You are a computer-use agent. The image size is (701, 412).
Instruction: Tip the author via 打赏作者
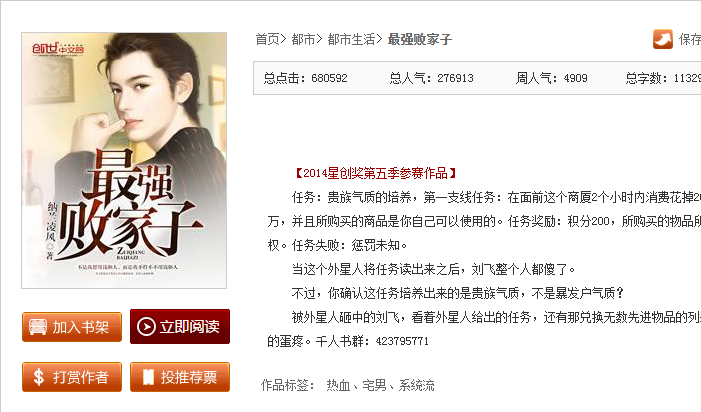[x=72, y=377]
